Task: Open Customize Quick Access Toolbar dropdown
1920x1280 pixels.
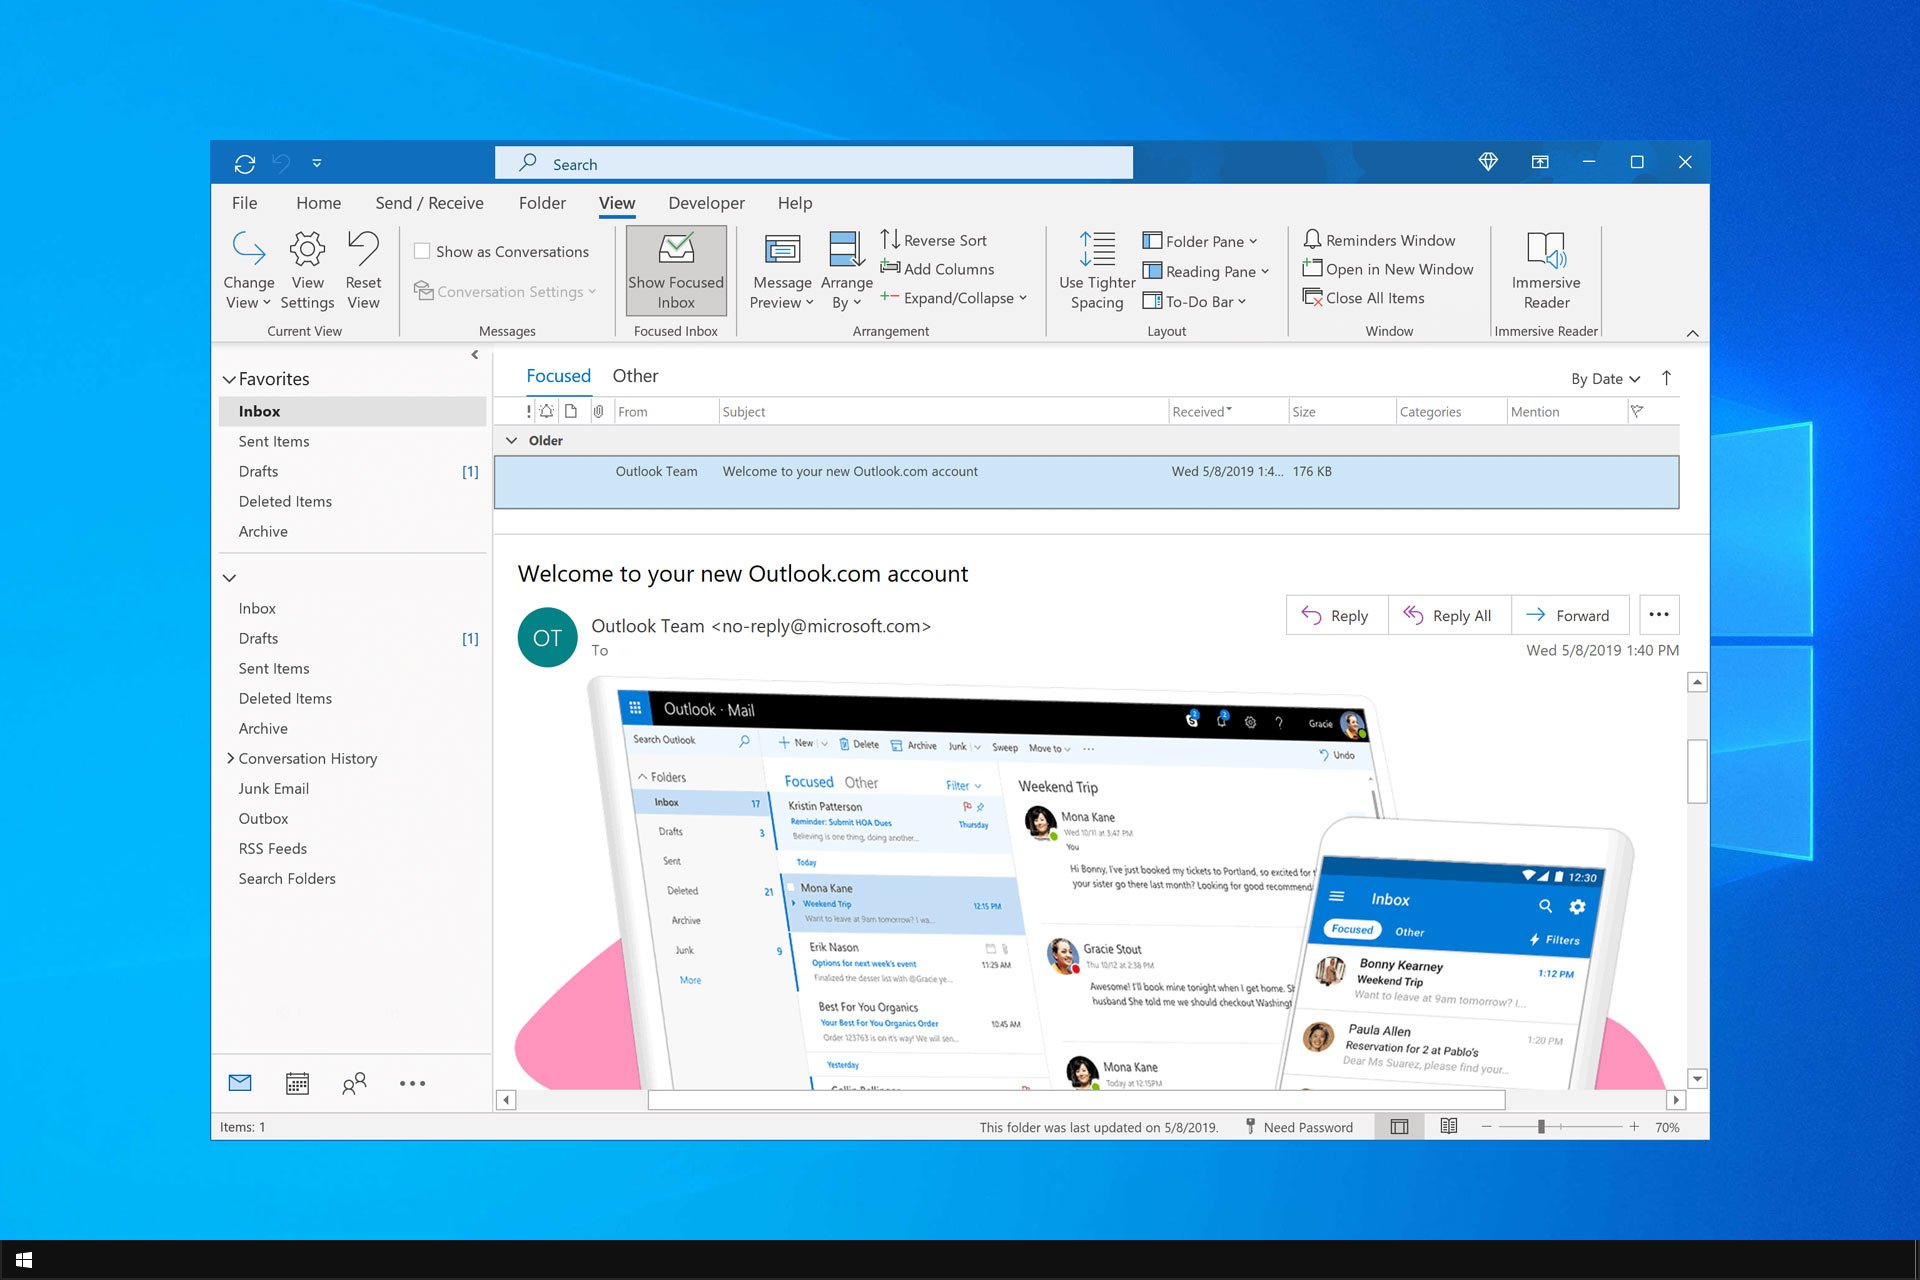Action: coord(317,163)
